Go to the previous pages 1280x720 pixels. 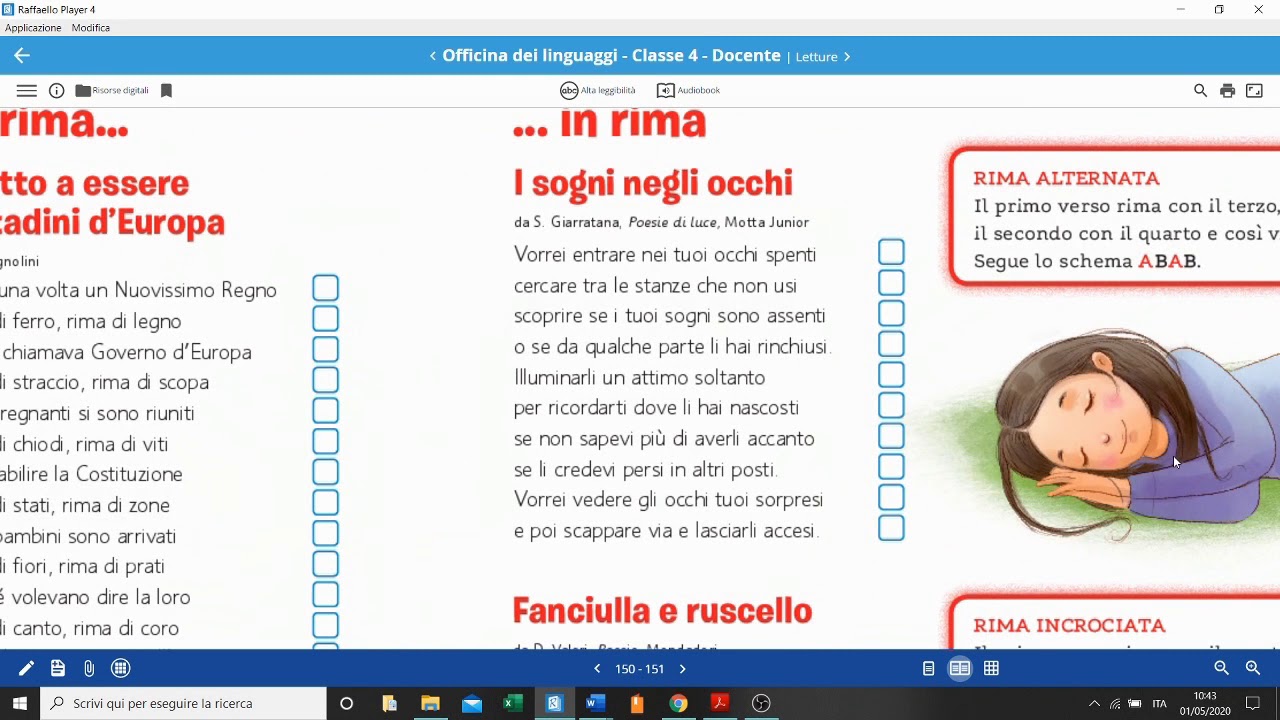pos(597,669)
